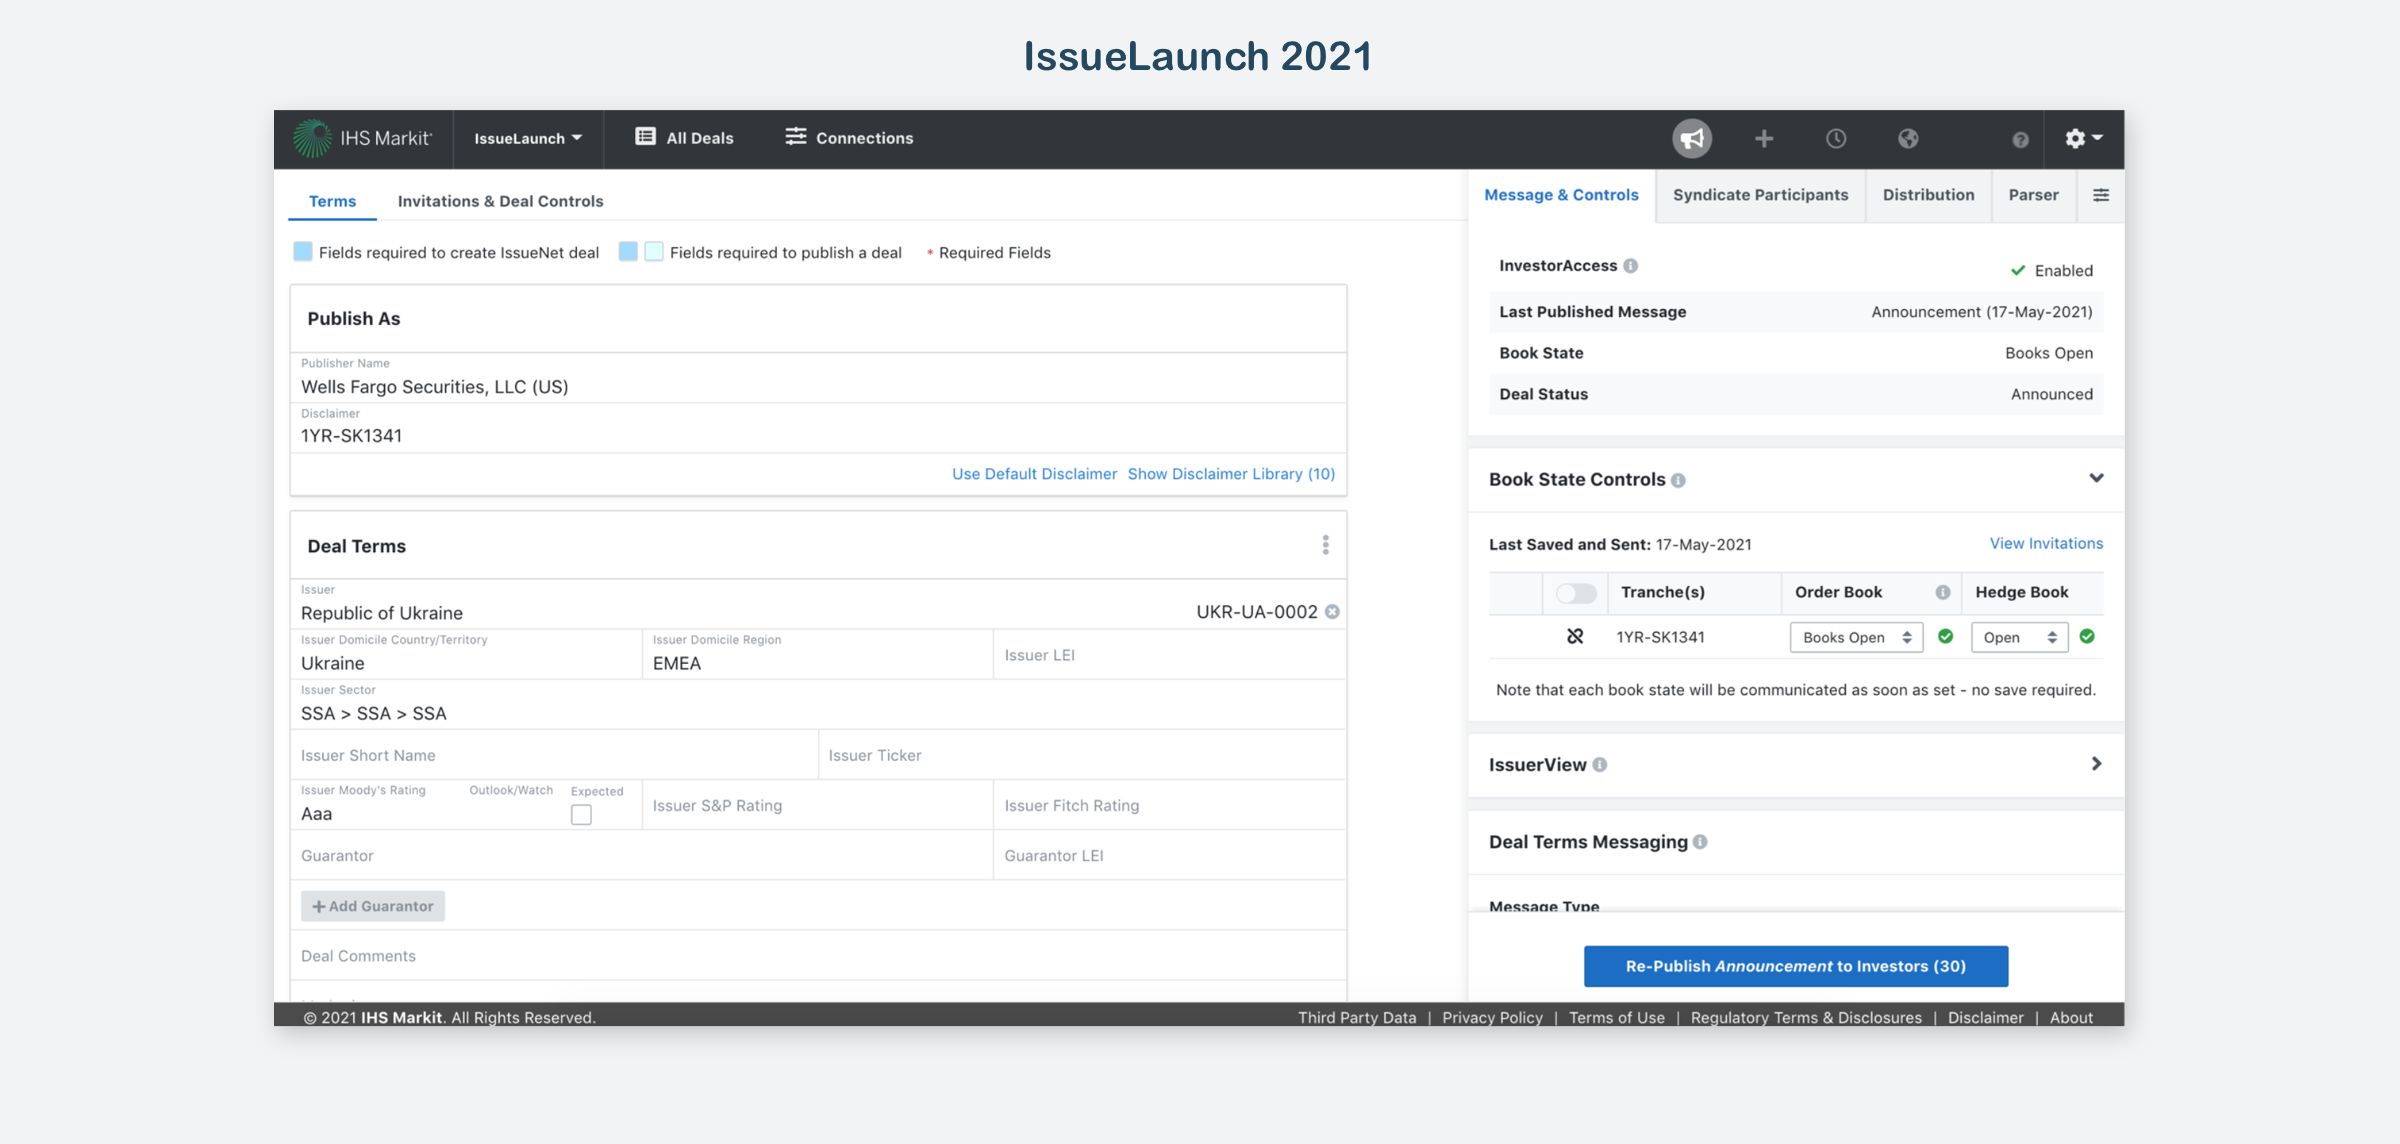Click the Order Book info icon
The height and width of the screenshot is (1144, 2400).
[1943, 592]
